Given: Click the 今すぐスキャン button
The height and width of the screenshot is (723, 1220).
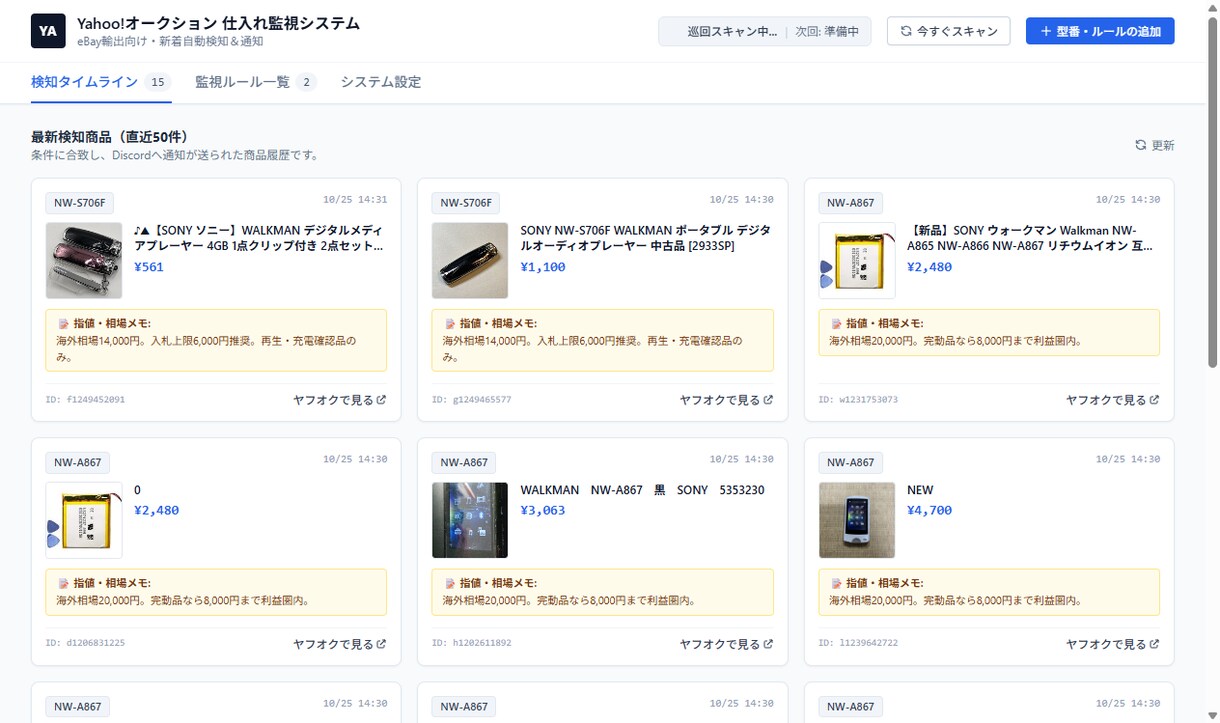Looking at the screenshot, I should point(949,31).
